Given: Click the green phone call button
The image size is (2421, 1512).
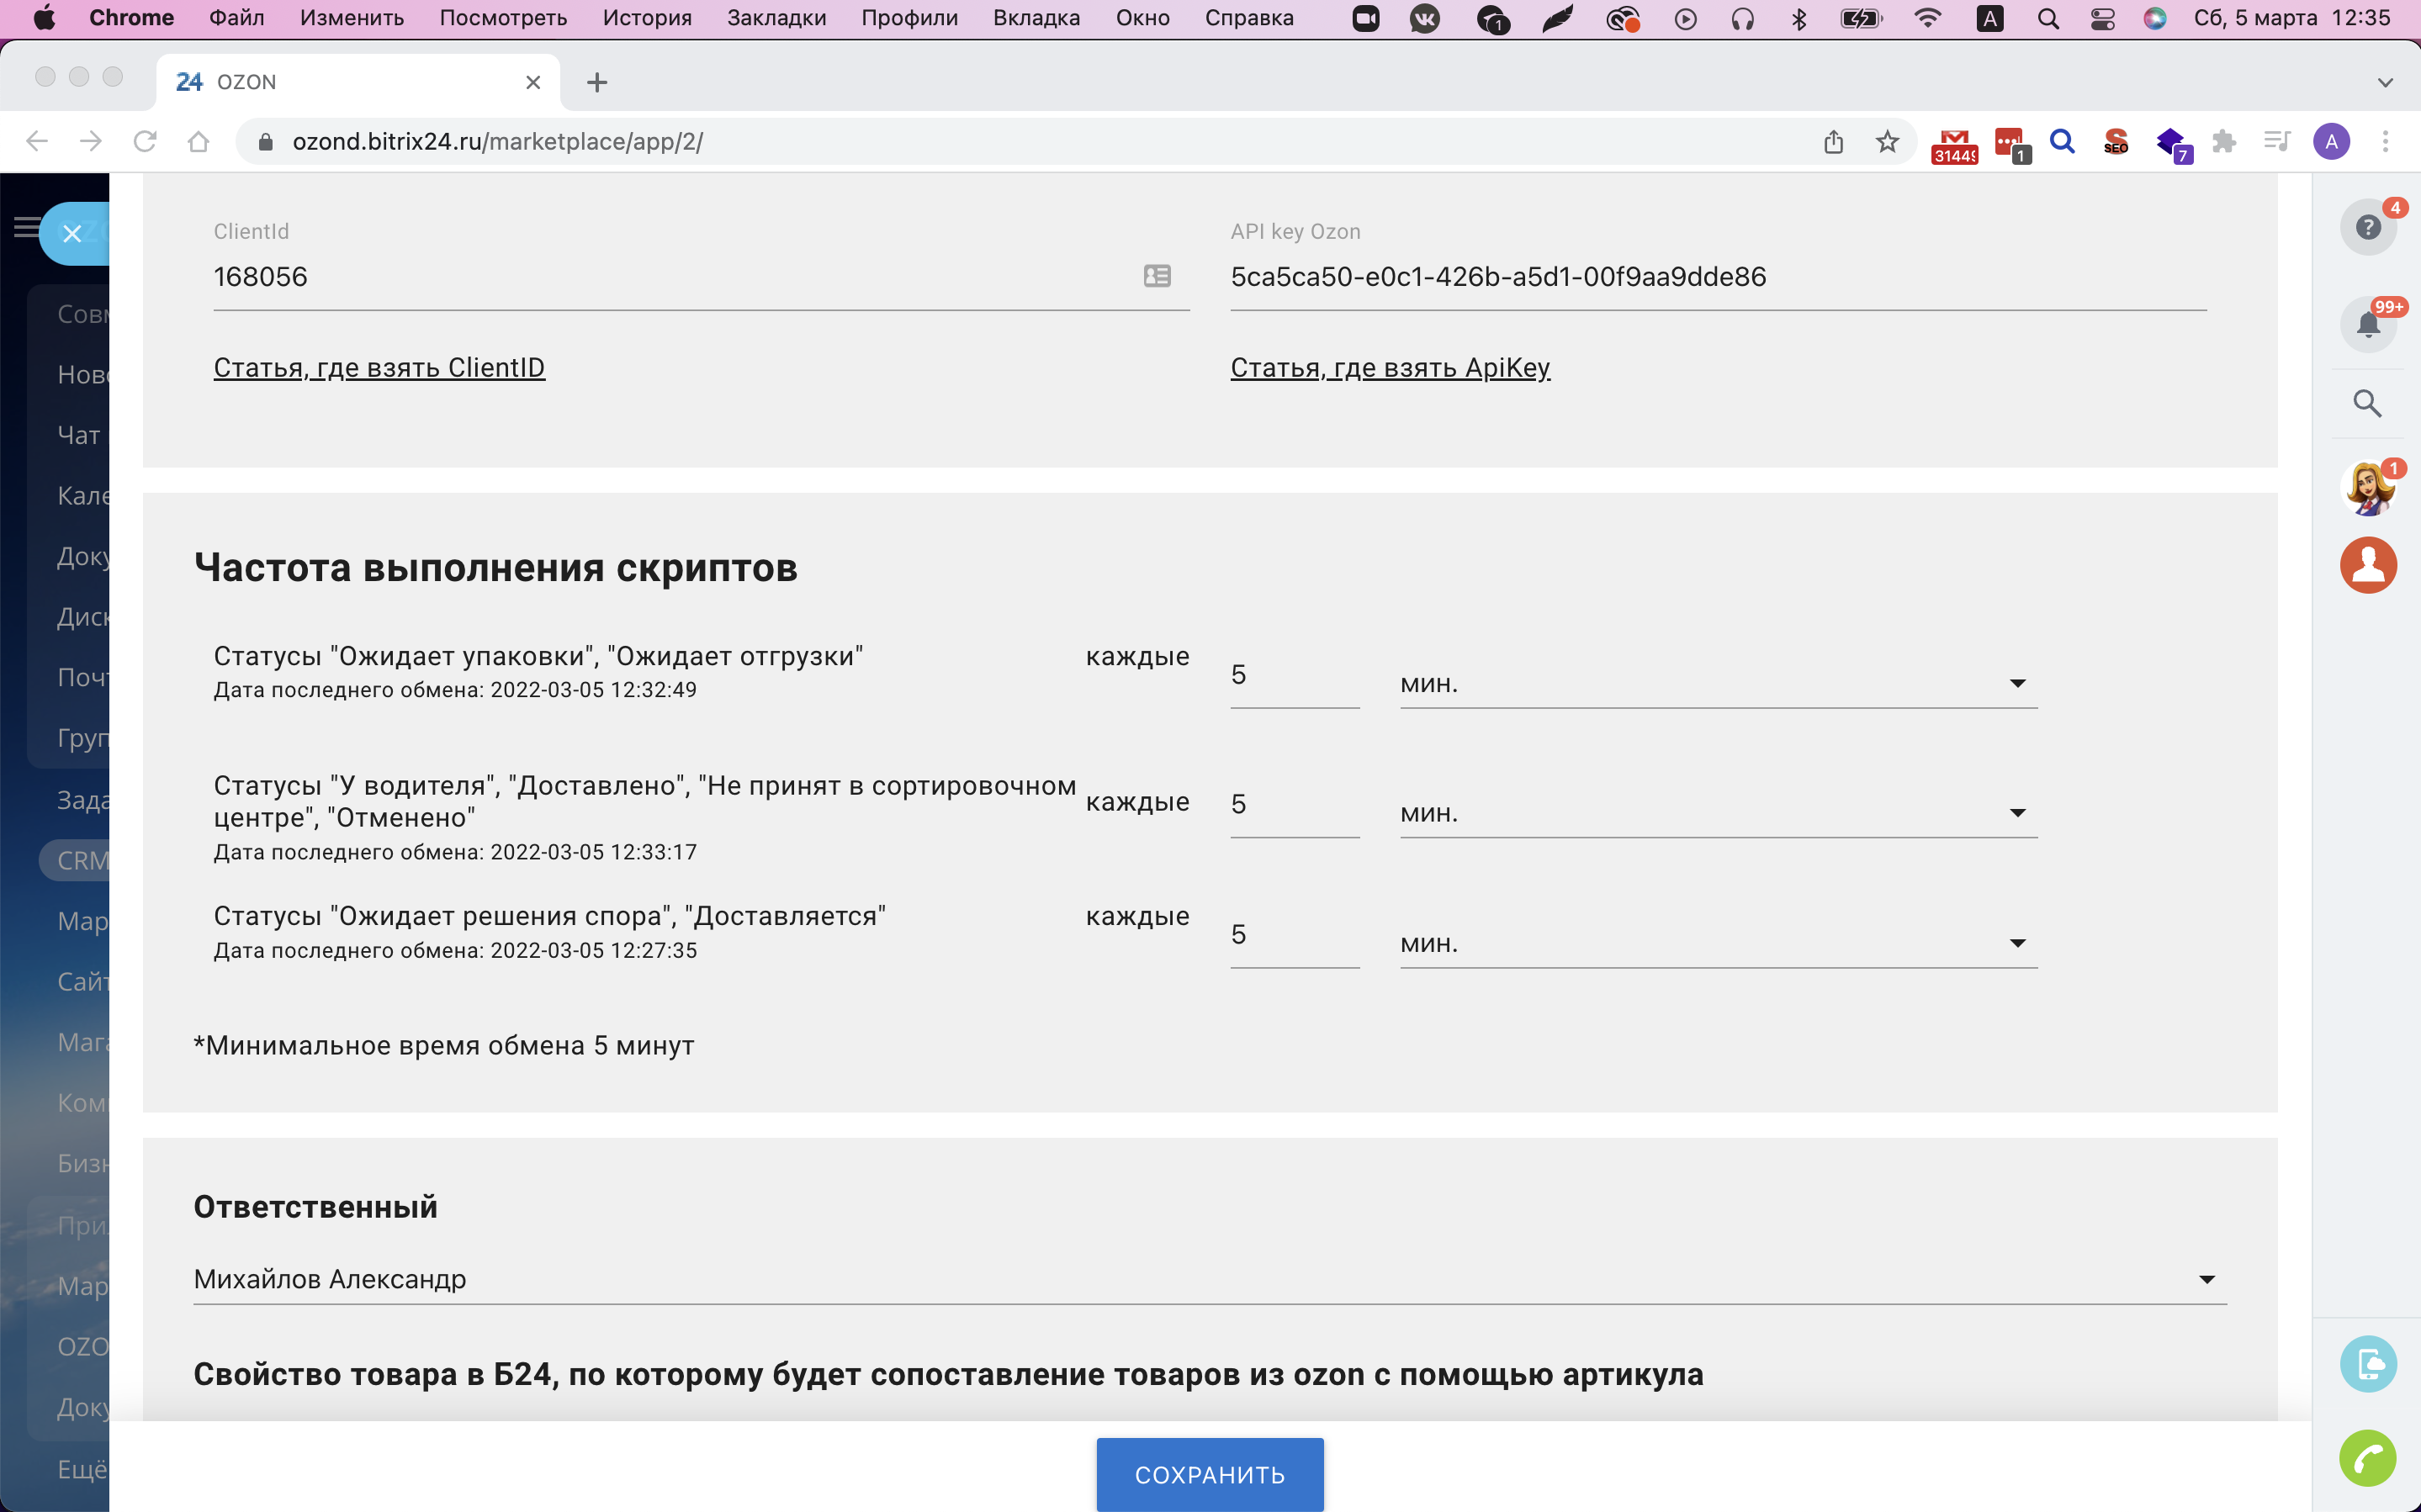Looking at the screenshot, I should [x=2367, y=1459].
